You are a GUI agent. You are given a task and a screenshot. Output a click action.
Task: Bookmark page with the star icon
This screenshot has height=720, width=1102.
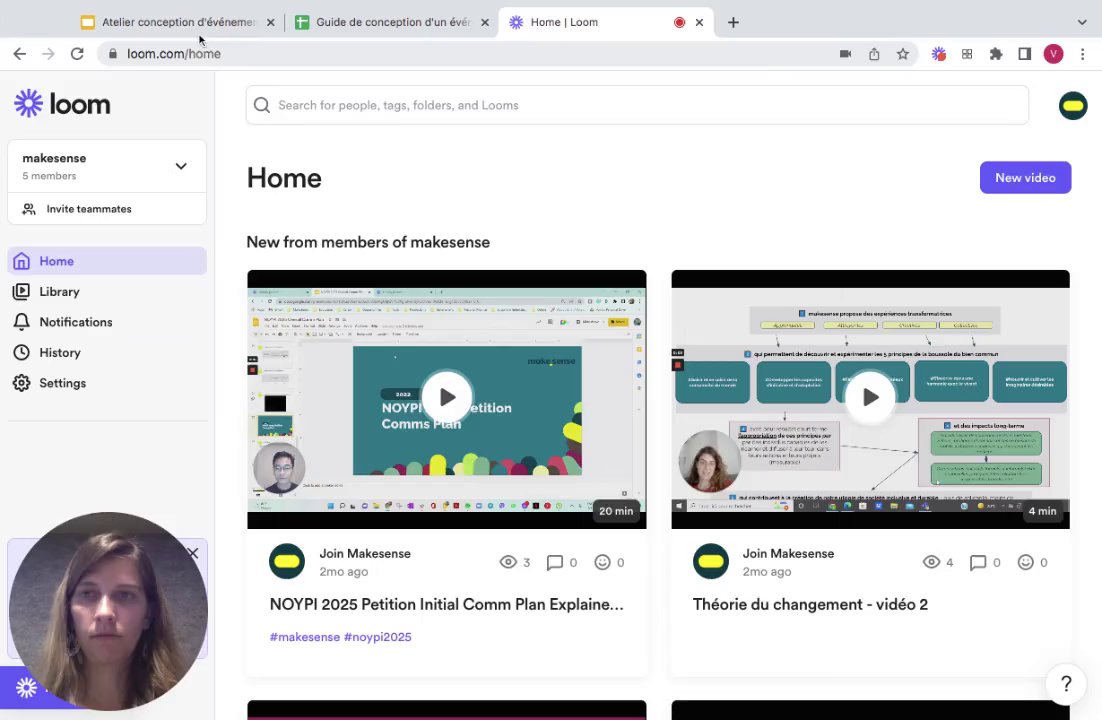tap(902, 54)
